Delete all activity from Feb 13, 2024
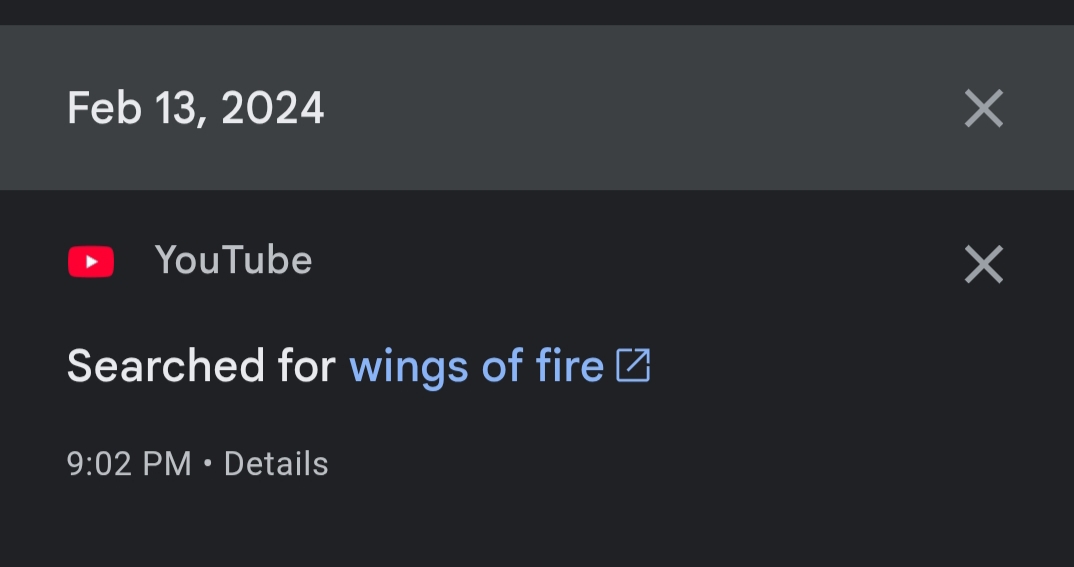Screen dimensions: 1074x567 (x=983, y=108)
